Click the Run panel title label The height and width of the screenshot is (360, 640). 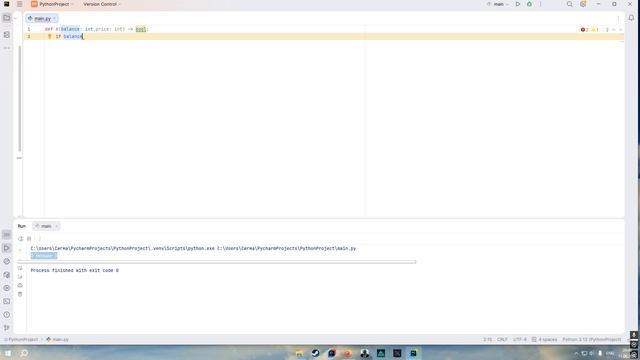[x=22, y=226]
